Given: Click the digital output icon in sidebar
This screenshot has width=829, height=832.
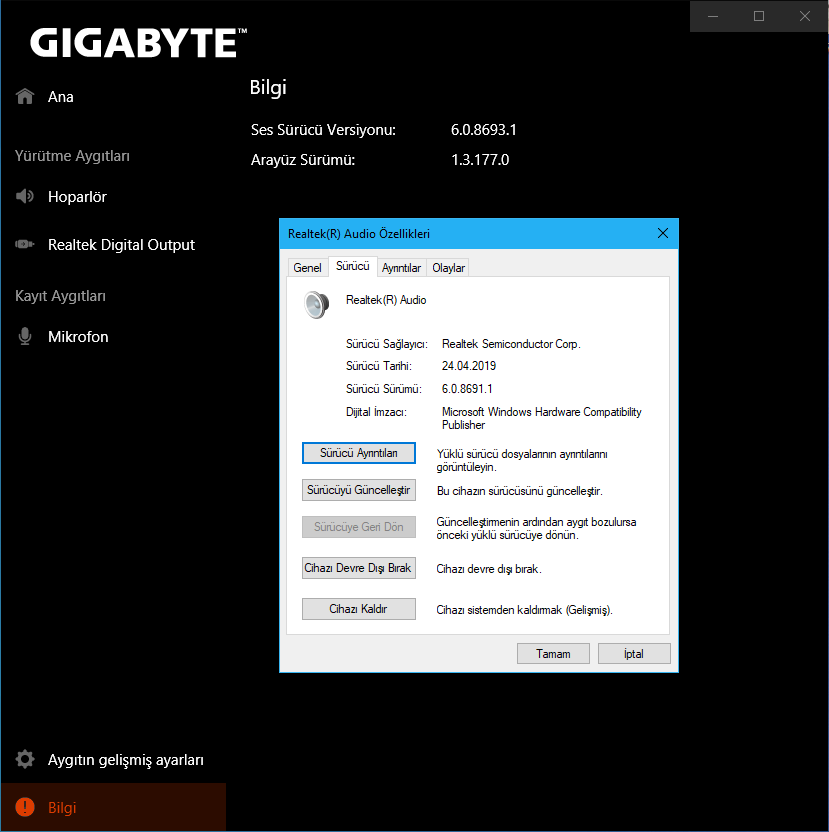Looking at the screenshot, I should [24, 244].
